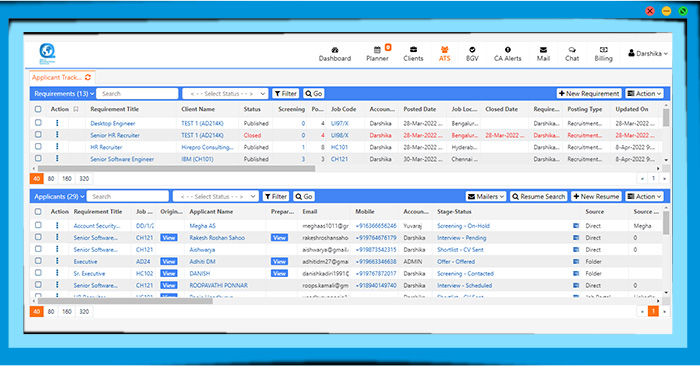Refresh the Applicant Track tab icon
The width and height of the screenshot is (700, 366).
[x=88, y=77]
